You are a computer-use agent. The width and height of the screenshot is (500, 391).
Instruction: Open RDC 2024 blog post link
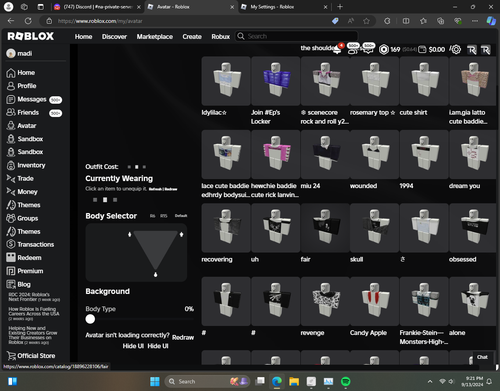(34, 297)
